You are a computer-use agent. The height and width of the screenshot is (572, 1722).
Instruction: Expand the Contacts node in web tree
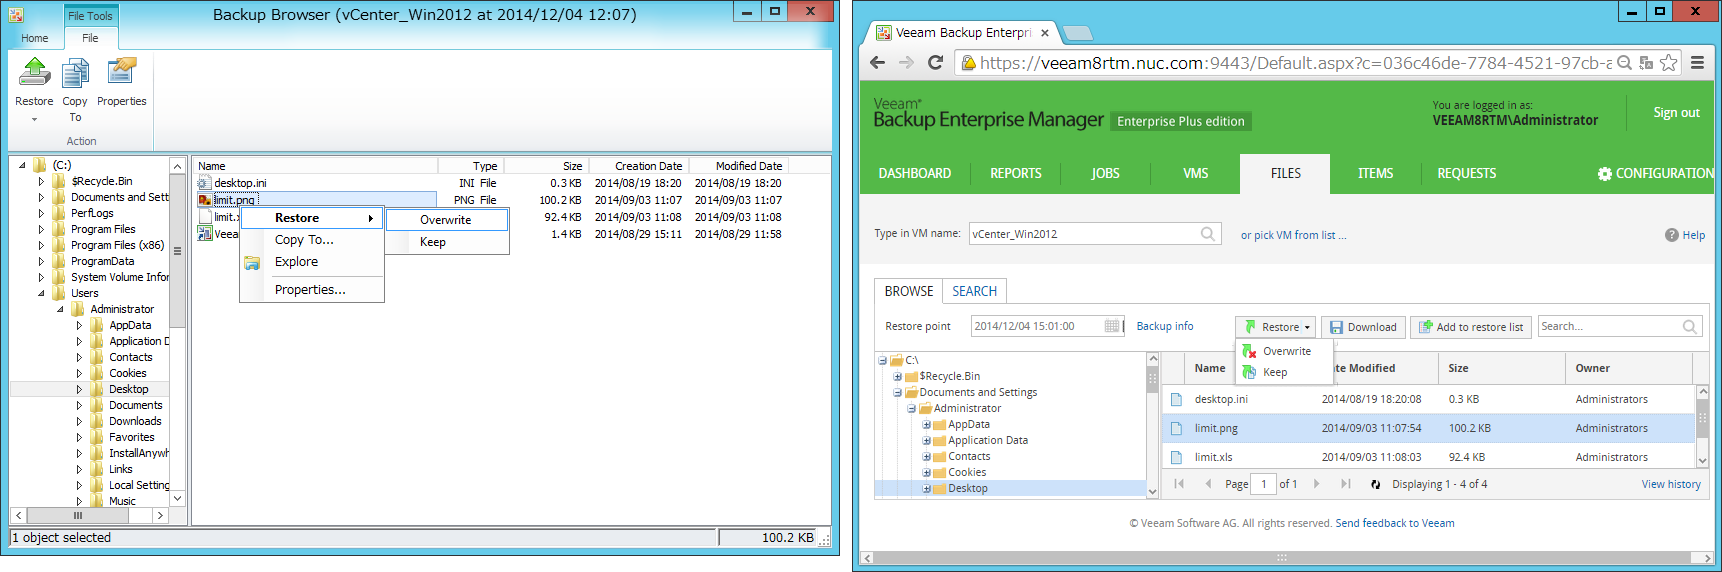tap(926, 457)
